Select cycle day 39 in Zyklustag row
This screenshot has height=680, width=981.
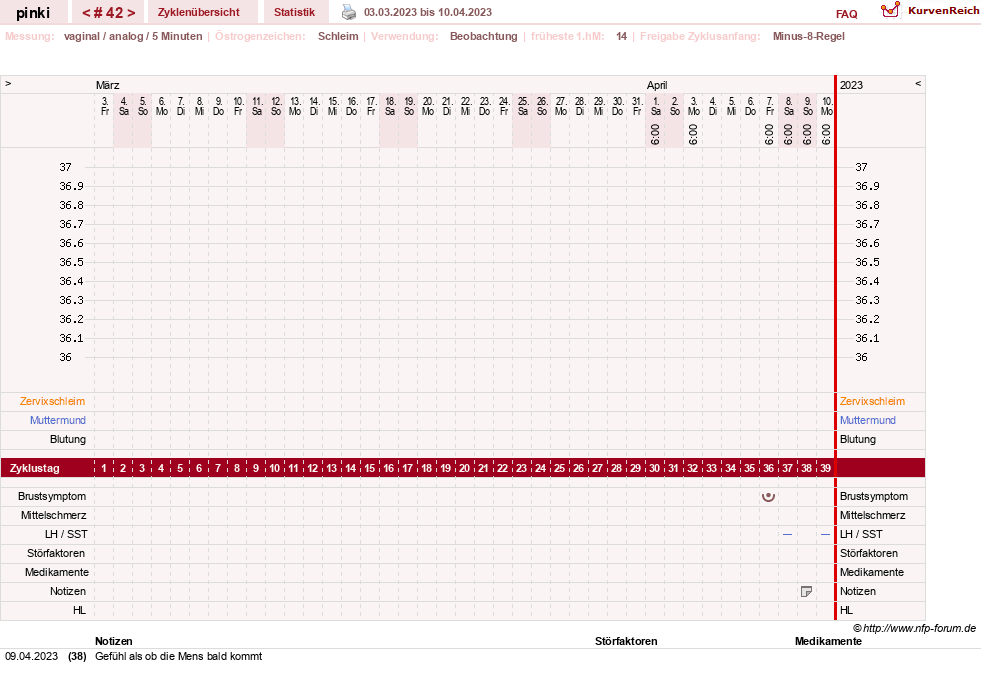point(825,468)
